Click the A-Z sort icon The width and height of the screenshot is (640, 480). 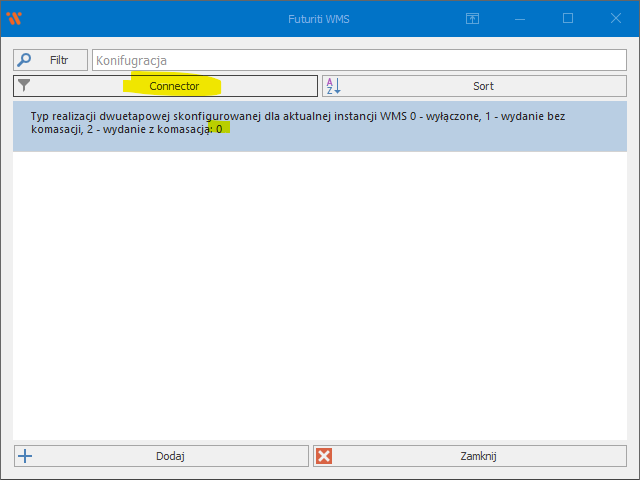334,86
